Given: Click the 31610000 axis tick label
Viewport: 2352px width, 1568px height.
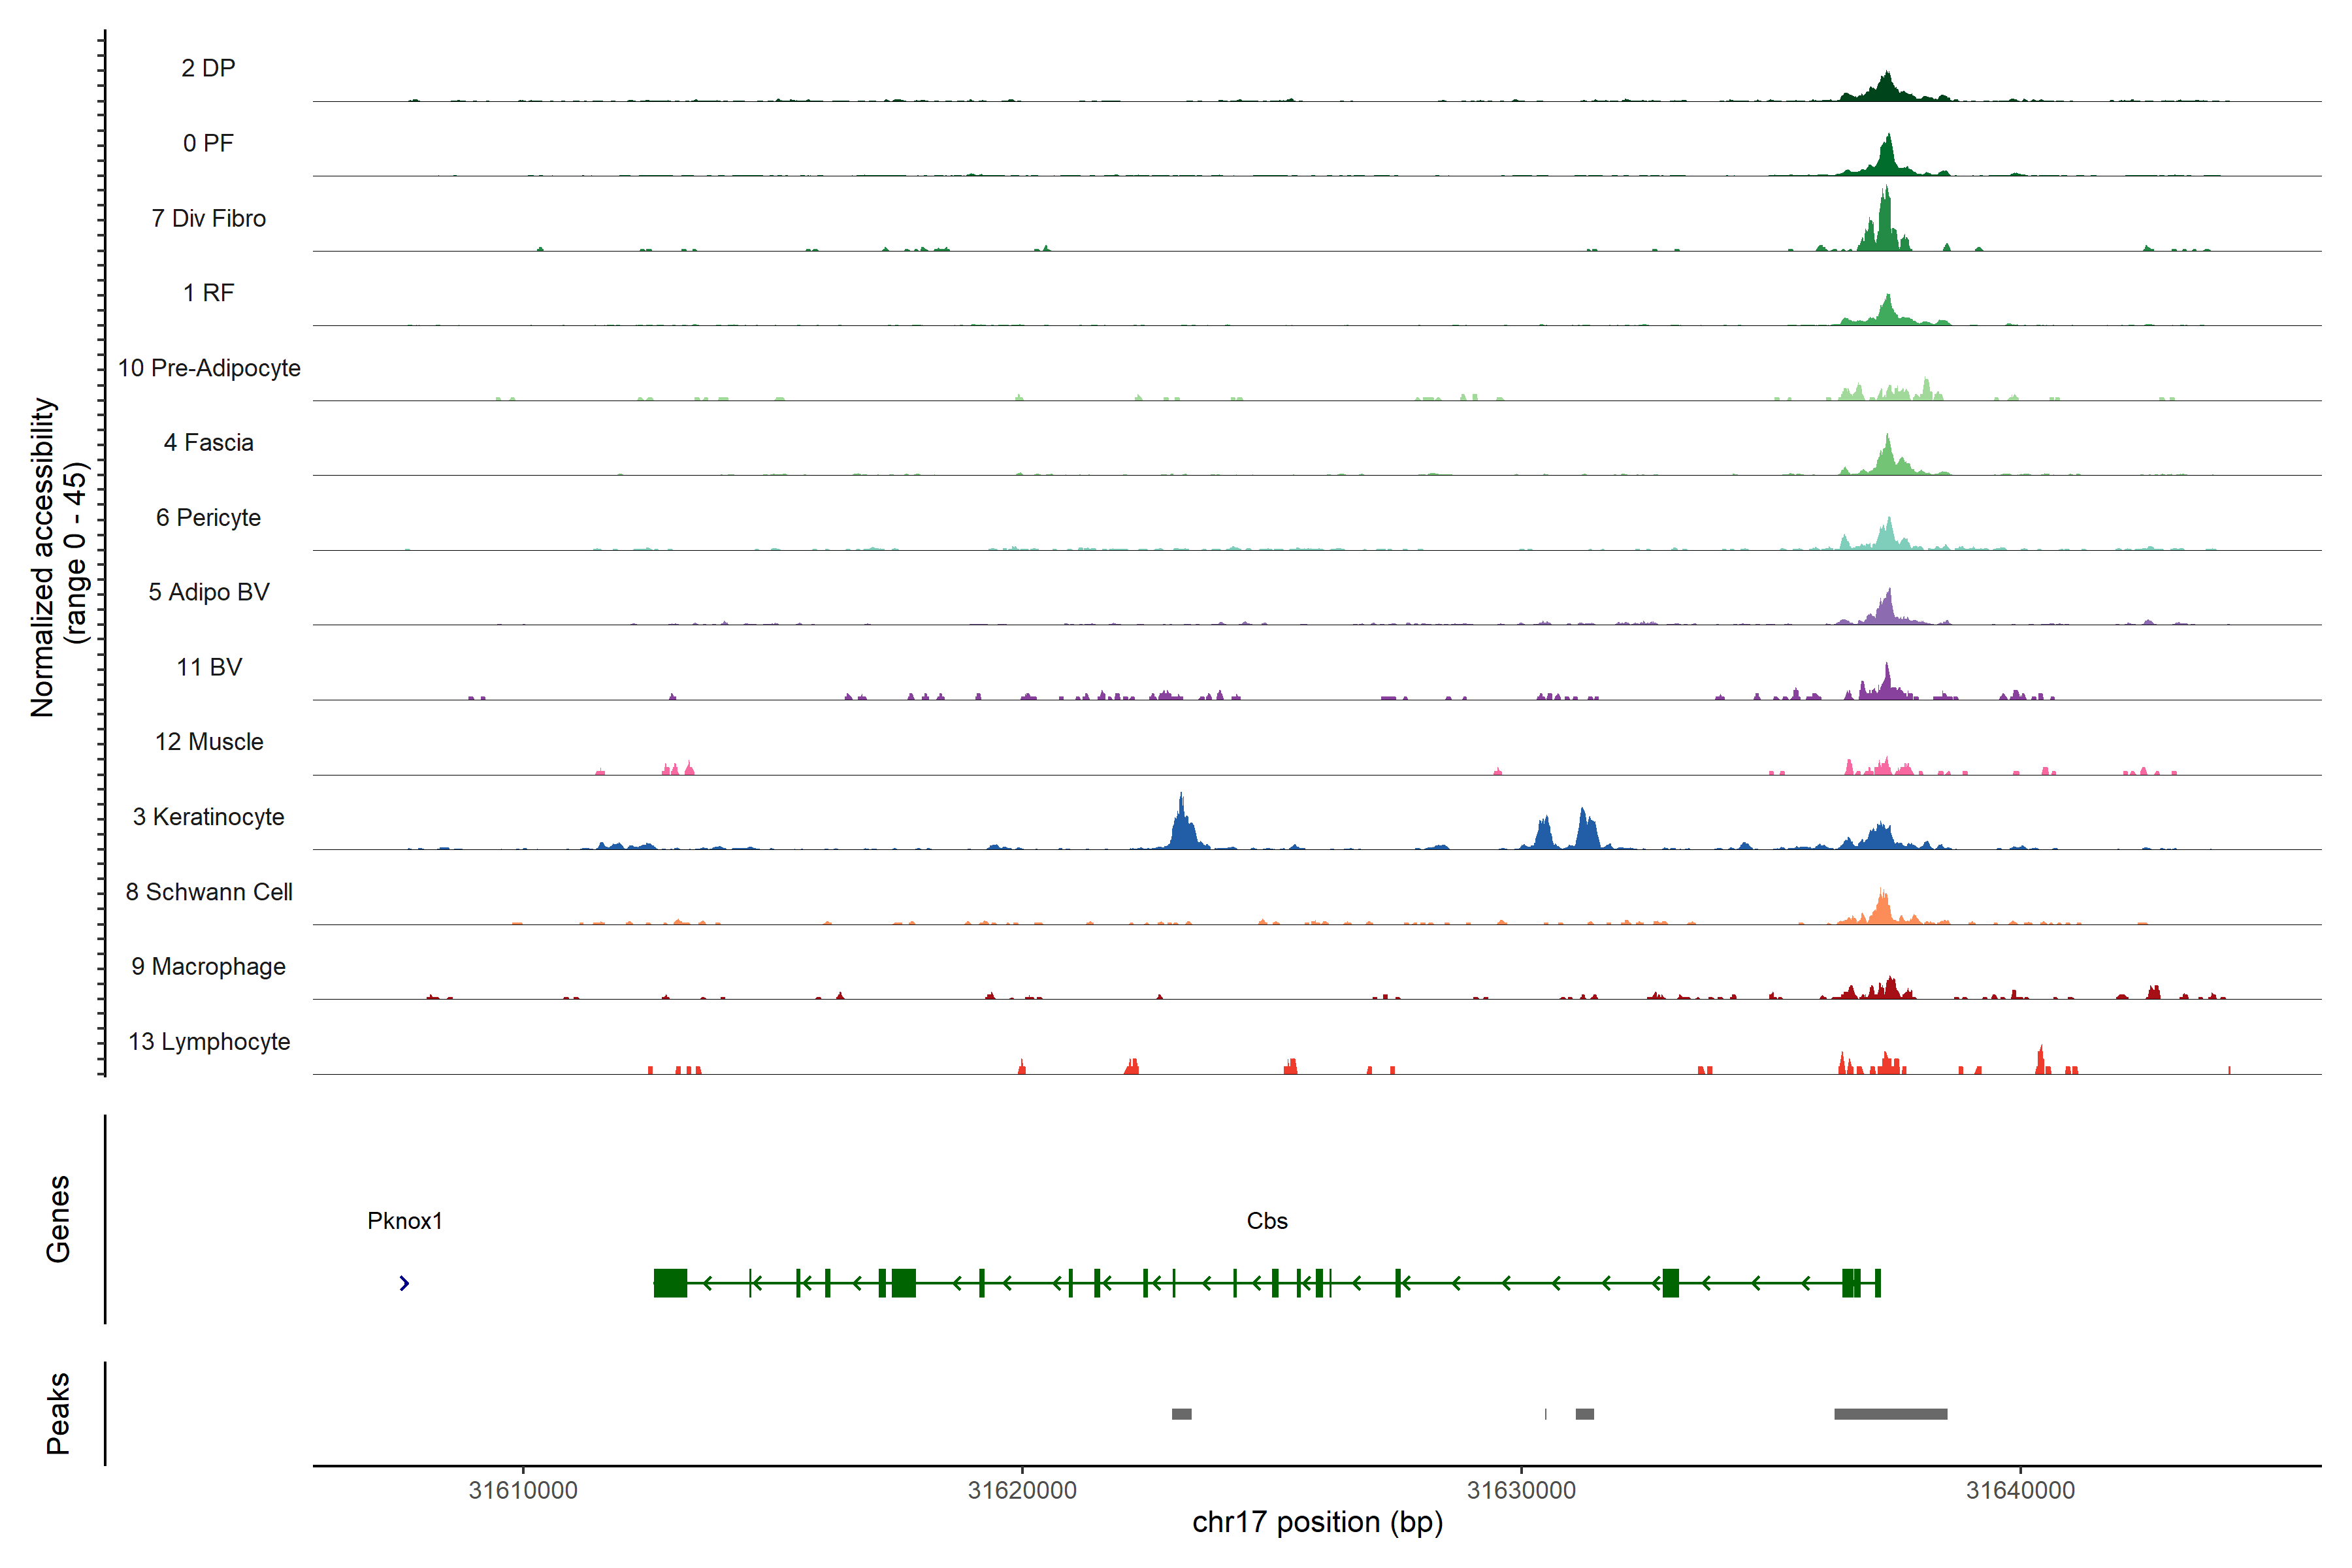Looking at the screenshot, I should click(x=523, y=1490).
